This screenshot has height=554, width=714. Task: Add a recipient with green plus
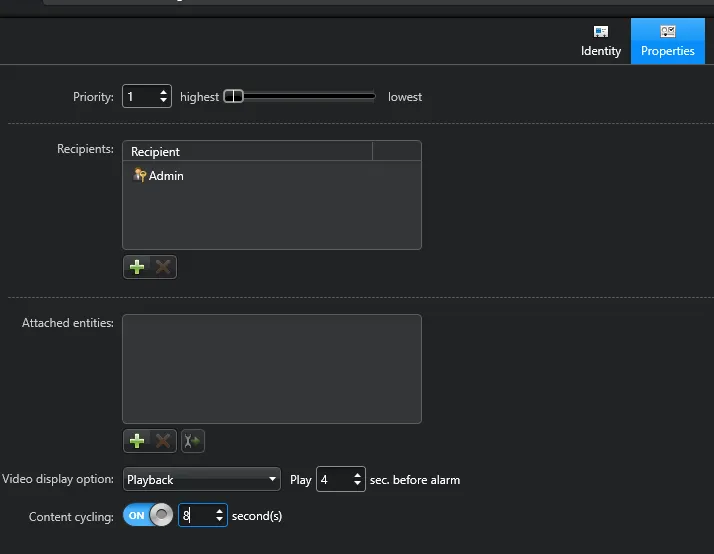click(137, 267)
